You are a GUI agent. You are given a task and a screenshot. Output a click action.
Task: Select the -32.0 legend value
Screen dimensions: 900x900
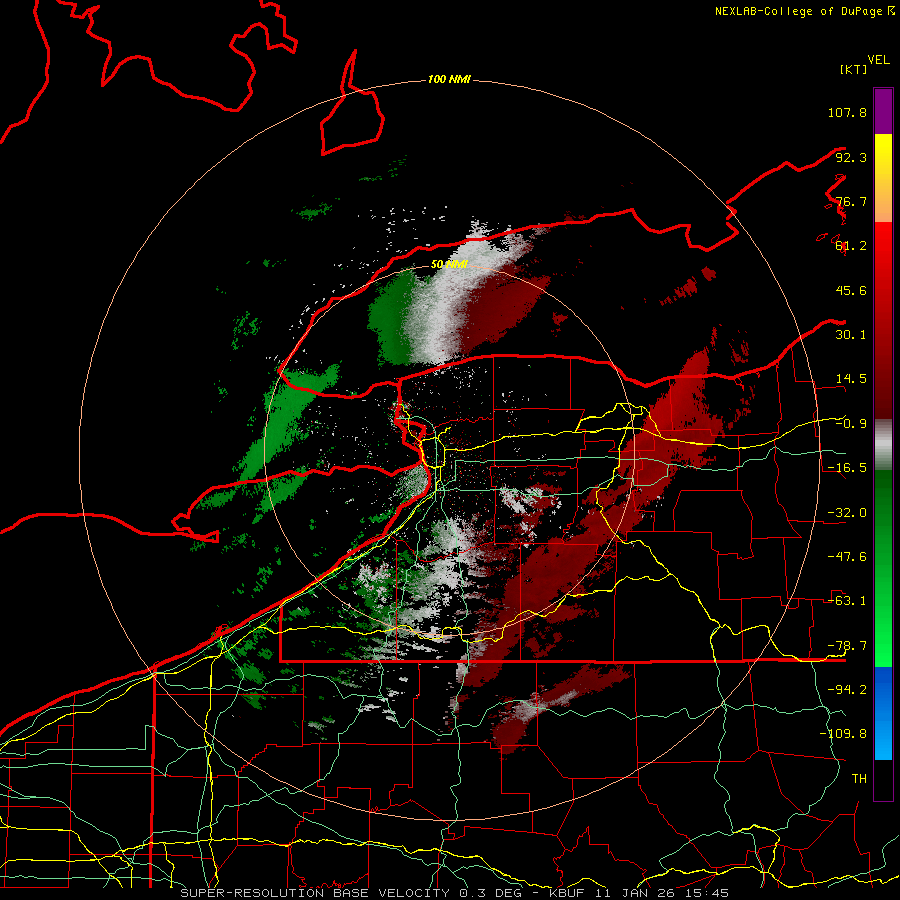847,513
